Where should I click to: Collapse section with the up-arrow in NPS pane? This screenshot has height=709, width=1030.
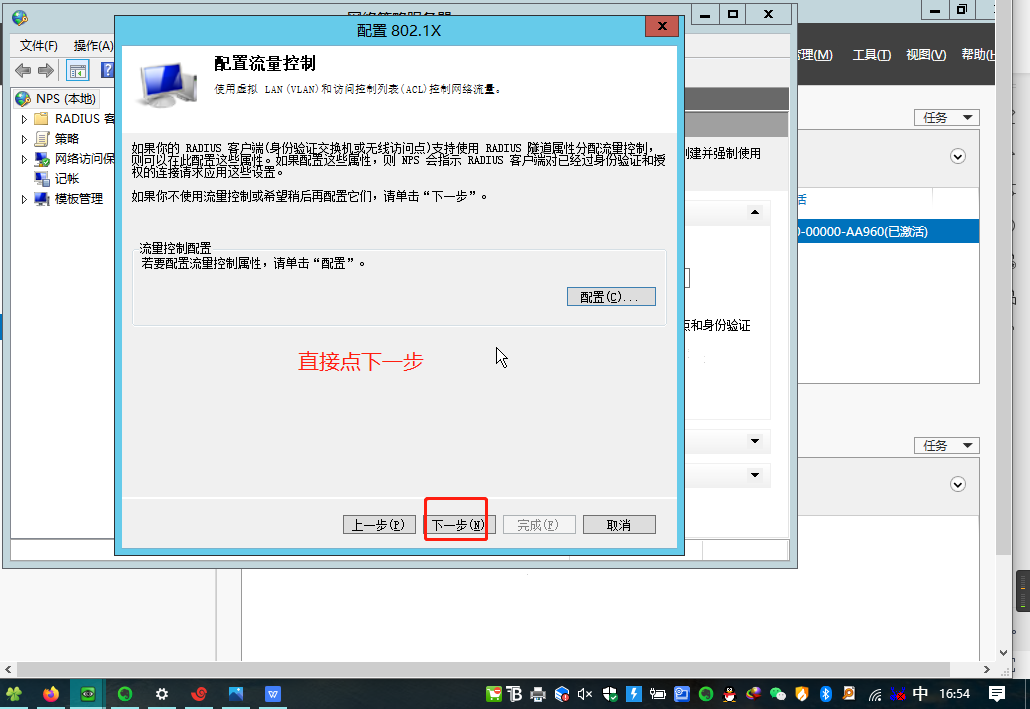tap(755, 212)
